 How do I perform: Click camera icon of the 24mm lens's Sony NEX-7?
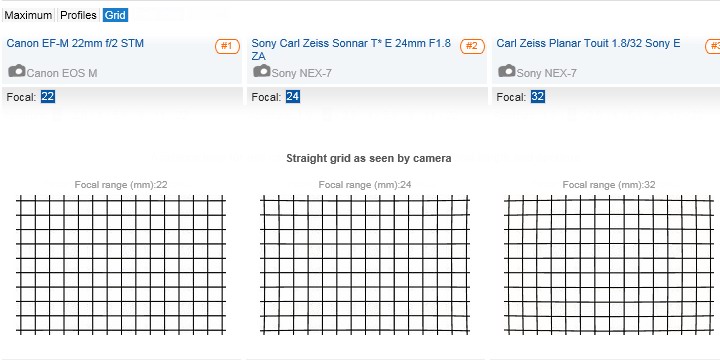(x=262, y=71)
